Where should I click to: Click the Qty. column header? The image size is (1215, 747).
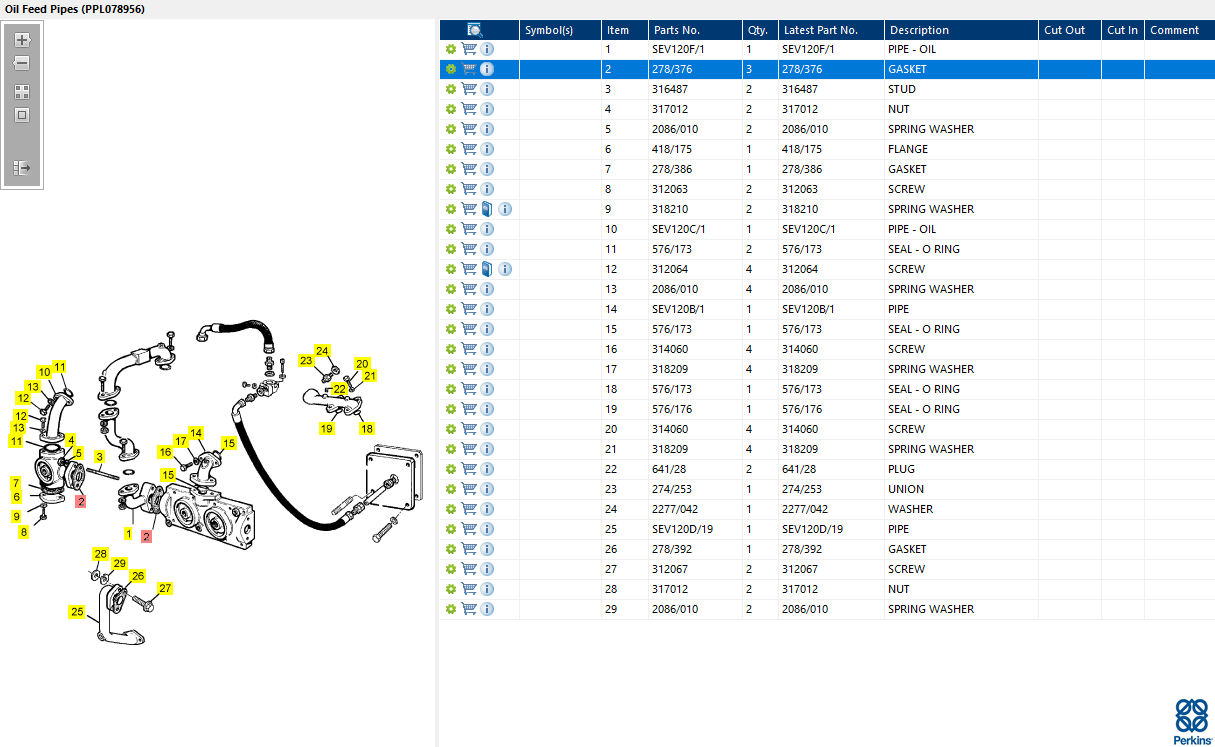tap(760, 30)
